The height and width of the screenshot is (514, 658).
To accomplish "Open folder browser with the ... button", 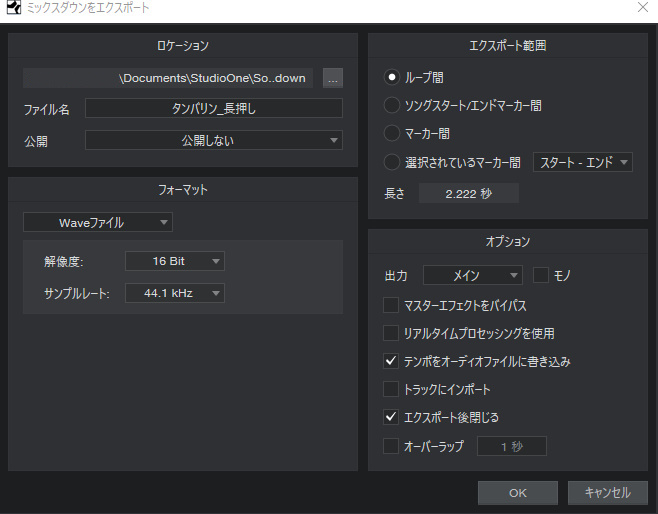I will click(333, 78).
